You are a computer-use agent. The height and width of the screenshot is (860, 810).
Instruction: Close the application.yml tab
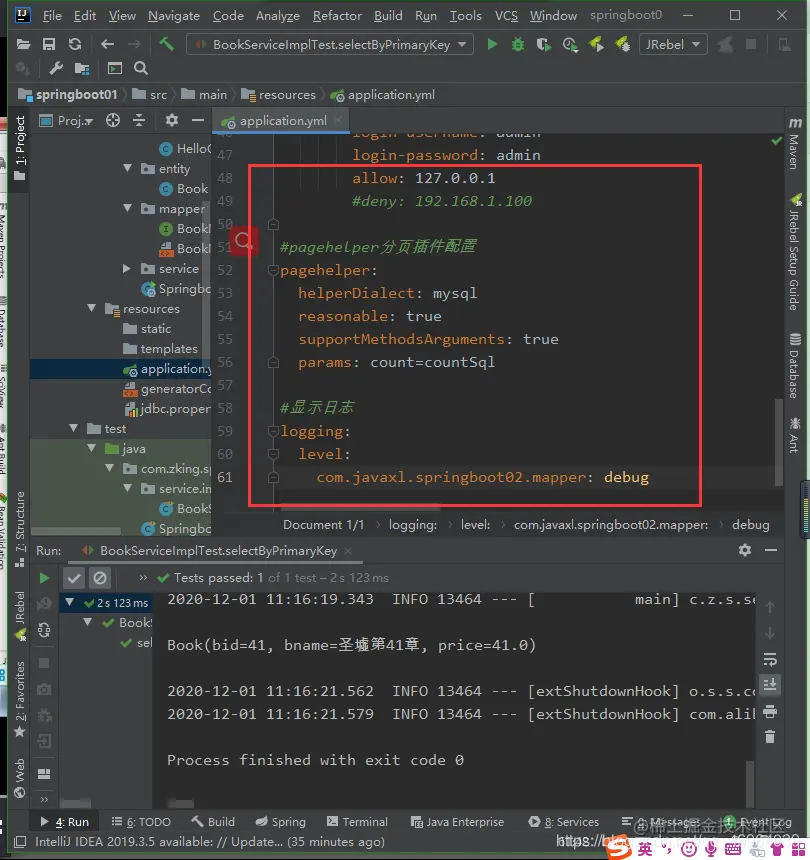click(338, 120)
